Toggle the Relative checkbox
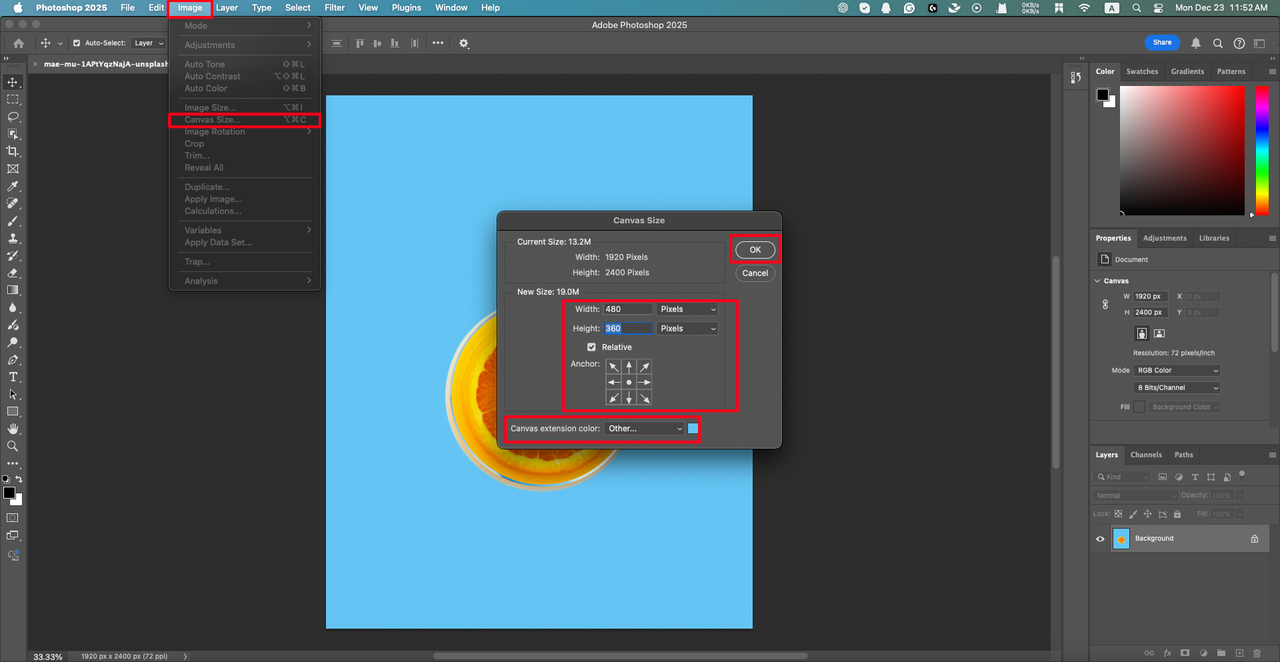Image resolution: width=1280 pixels, height=662 pixels. click(591, 347)
